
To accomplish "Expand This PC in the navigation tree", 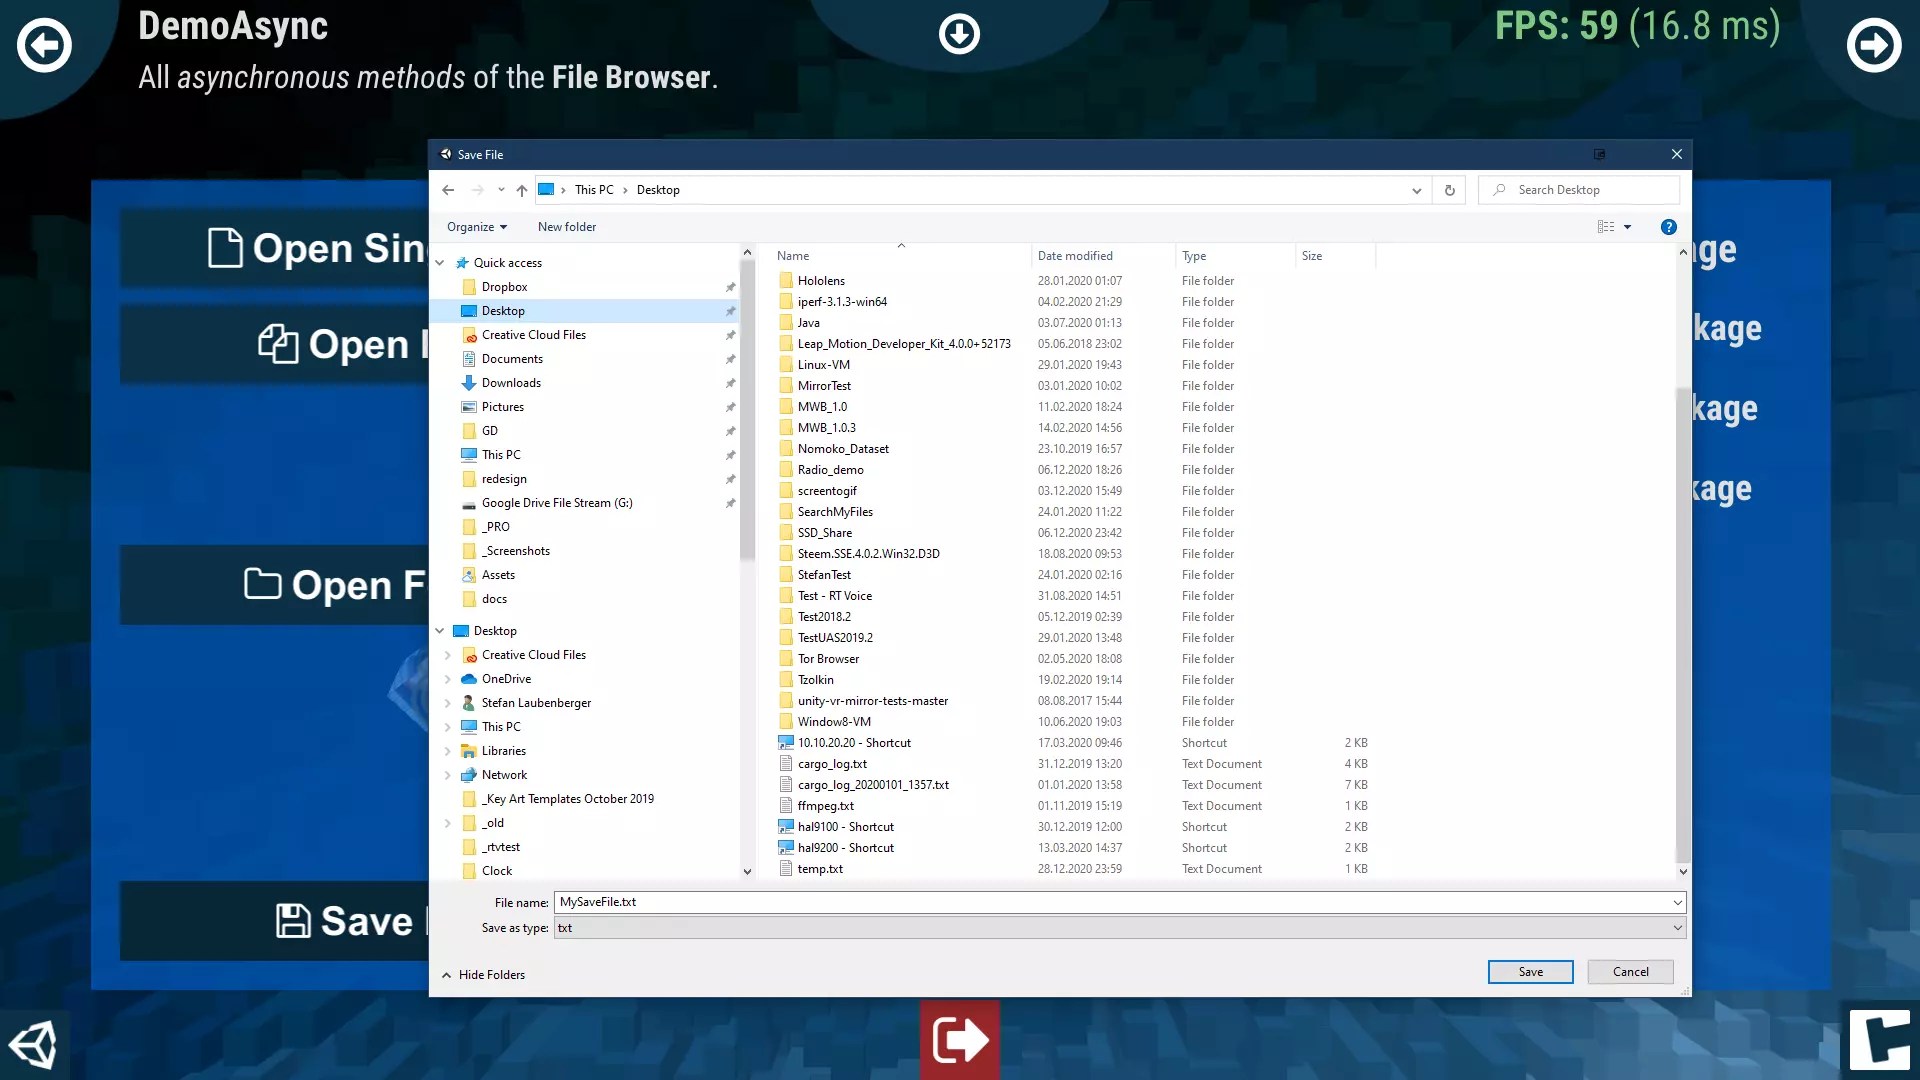I will pos(448,727).
